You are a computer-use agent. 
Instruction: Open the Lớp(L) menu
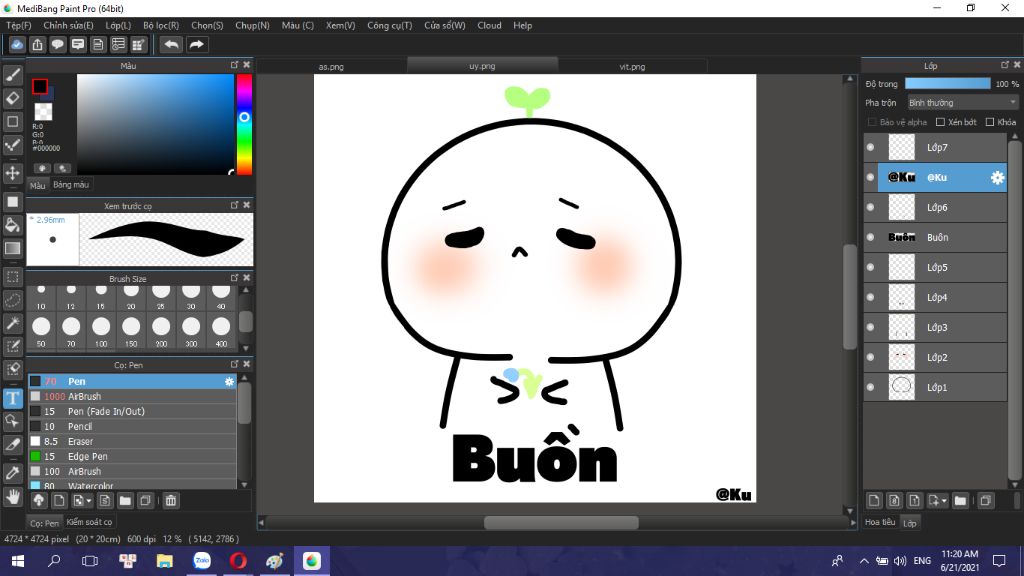tap(118, 25)
